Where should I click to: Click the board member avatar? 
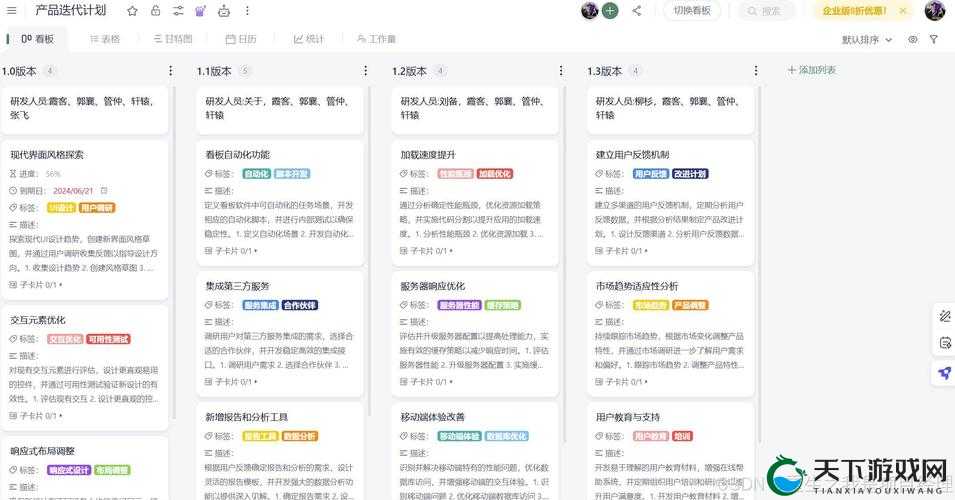click(x=589, y=10)
